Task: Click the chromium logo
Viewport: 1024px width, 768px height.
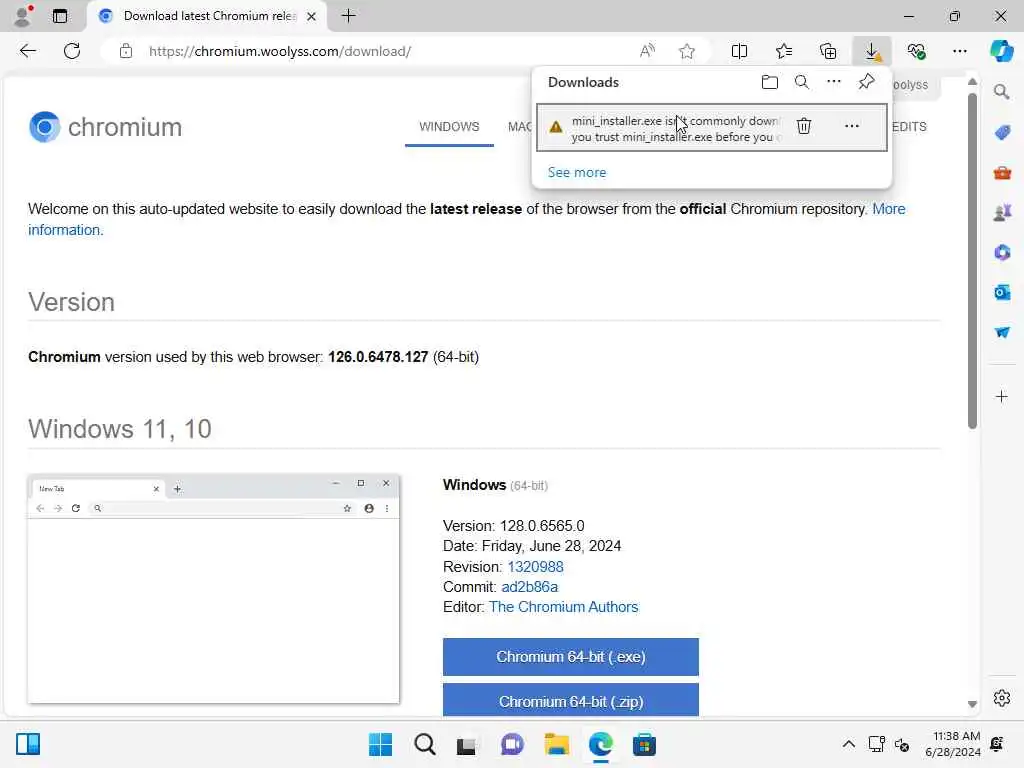Action: coord(105,127)
